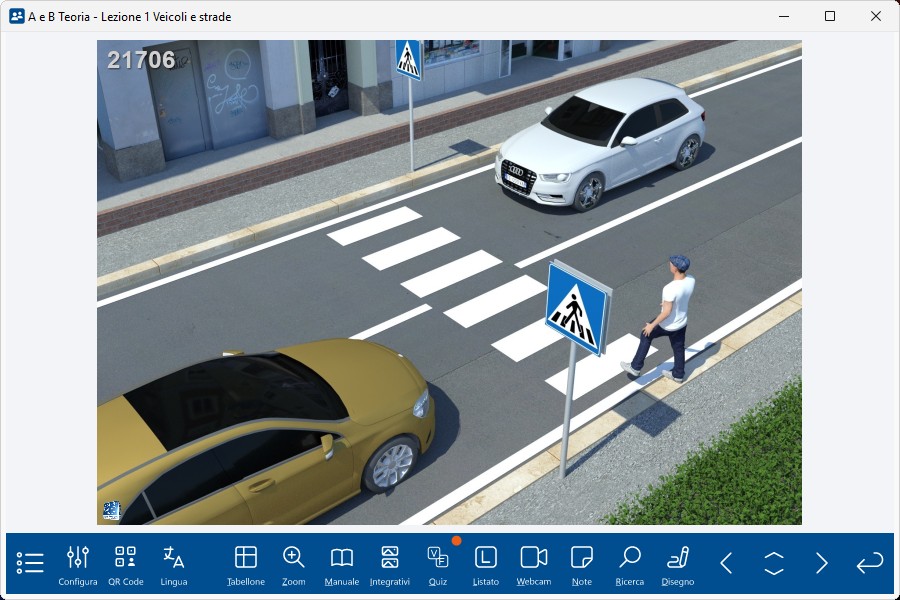
Task: Open the Listato listing
Action: [486, 565]
